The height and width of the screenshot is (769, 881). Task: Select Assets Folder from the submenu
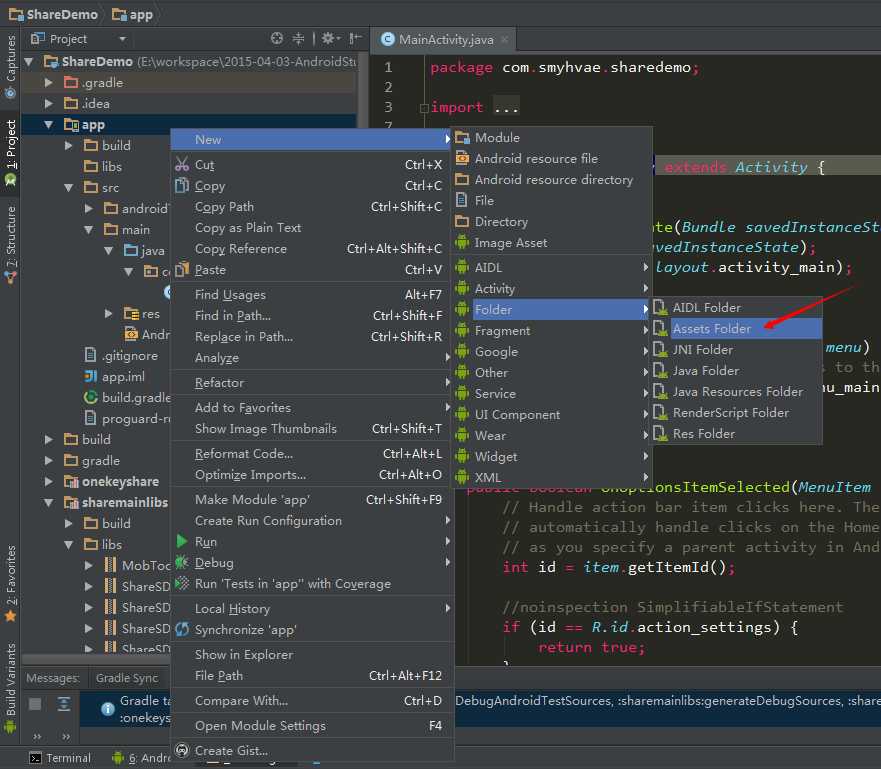coord(711,329)
